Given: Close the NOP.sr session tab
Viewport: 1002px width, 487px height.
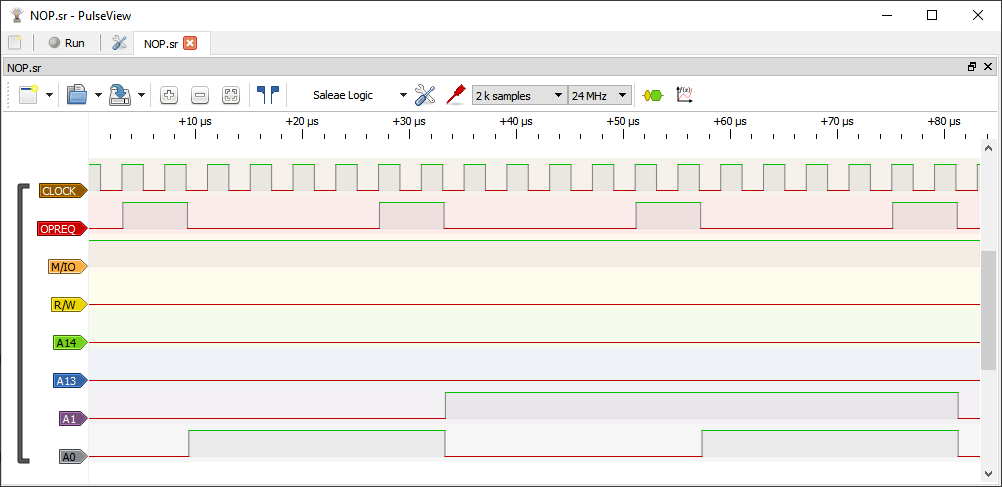Looking at the screenshot, I should (x=190, y=43).
